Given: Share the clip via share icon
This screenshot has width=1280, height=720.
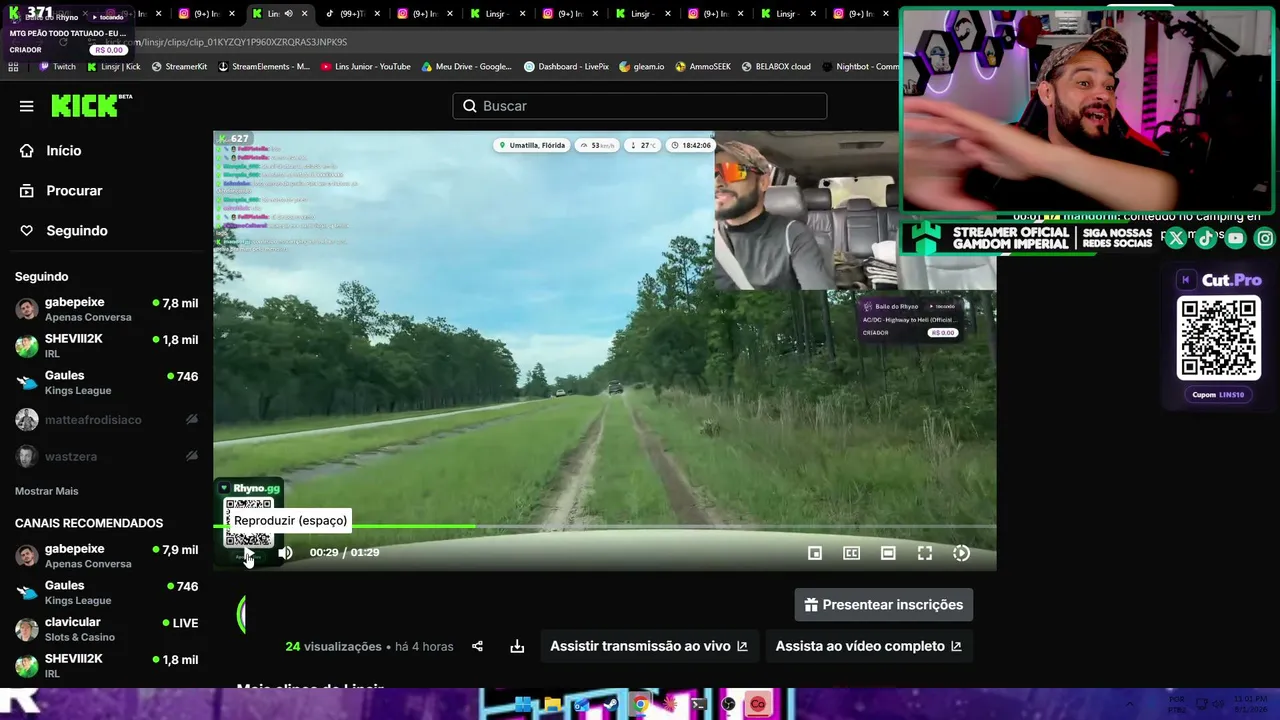Looking at the screenshot, I should point(477,646).
